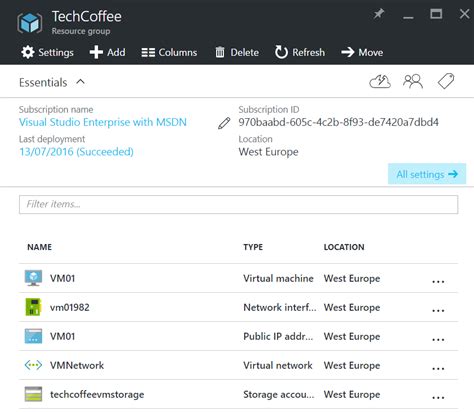Open the VM01 virtual machine row name

tap(62, 278)
